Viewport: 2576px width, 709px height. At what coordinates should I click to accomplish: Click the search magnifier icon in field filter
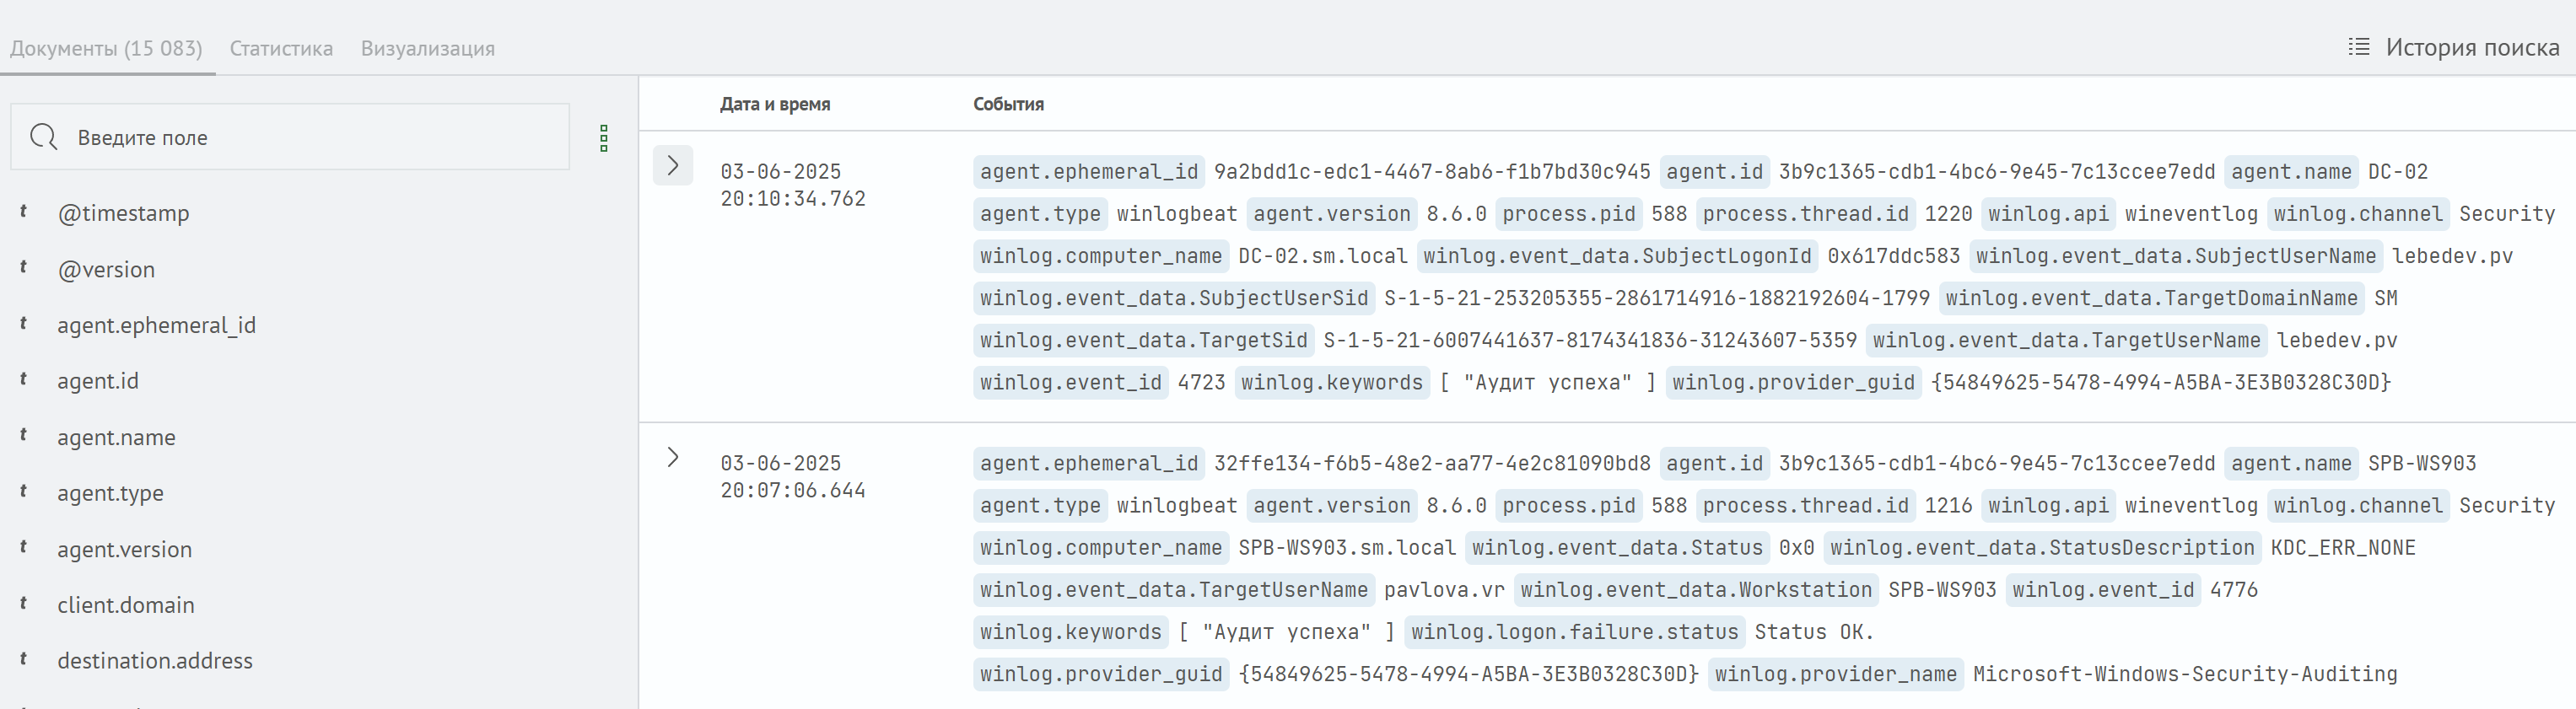(x=44, y=137)
